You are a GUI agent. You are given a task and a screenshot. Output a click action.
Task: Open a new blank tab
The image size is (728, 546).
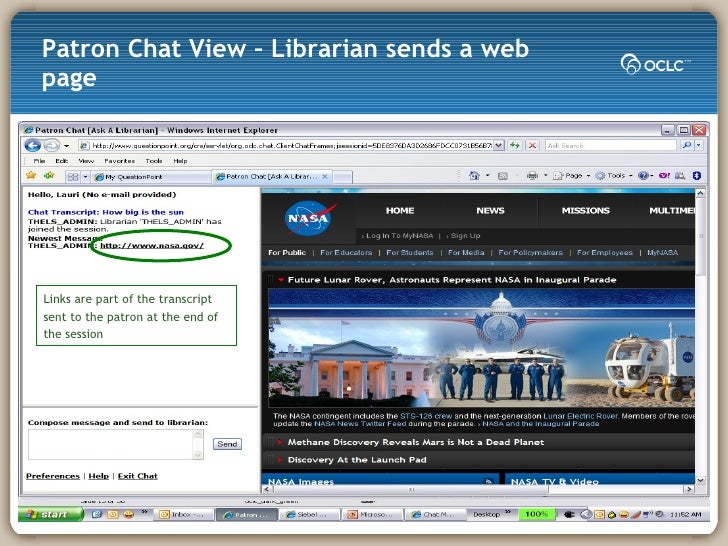(x=343, y=177)
